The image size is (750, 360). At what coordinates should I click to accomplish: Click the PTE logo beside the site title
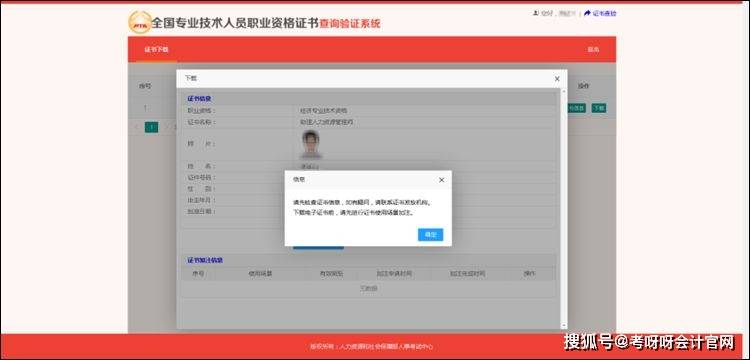tap(140, 22)
